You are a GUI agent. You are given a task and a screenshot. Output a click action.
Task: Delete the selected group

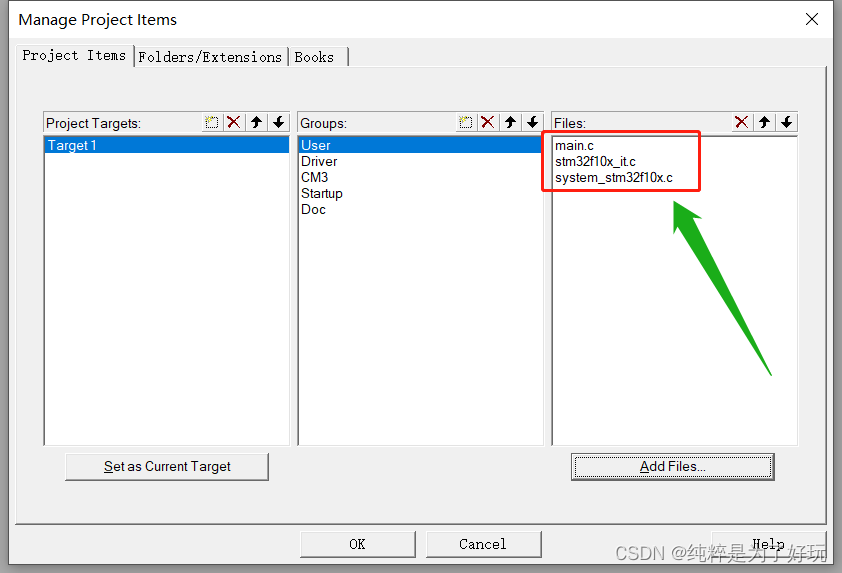tap(488, 122)
